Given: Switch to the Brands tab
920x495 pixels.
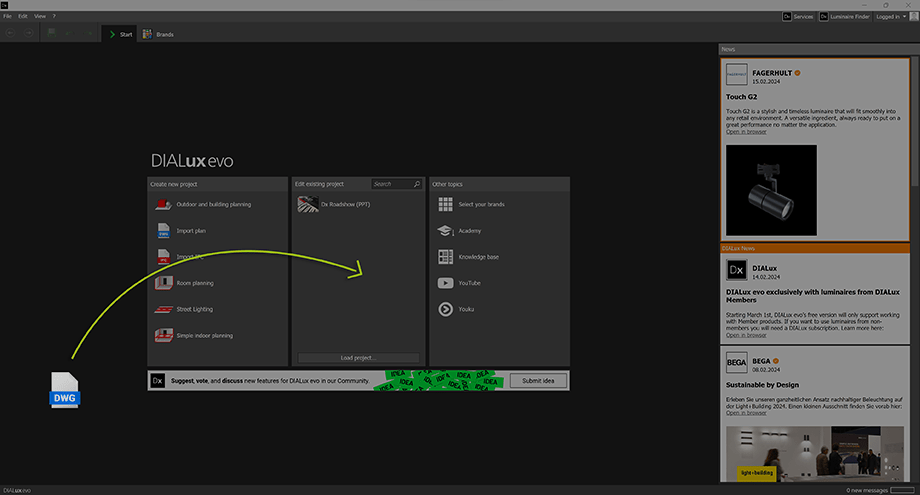Looking at the screenshot, I should (158, 34).
